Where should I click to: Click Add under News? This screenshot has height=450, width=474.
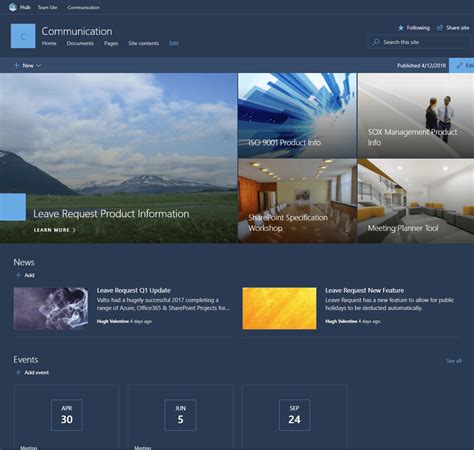pos(29,275)
